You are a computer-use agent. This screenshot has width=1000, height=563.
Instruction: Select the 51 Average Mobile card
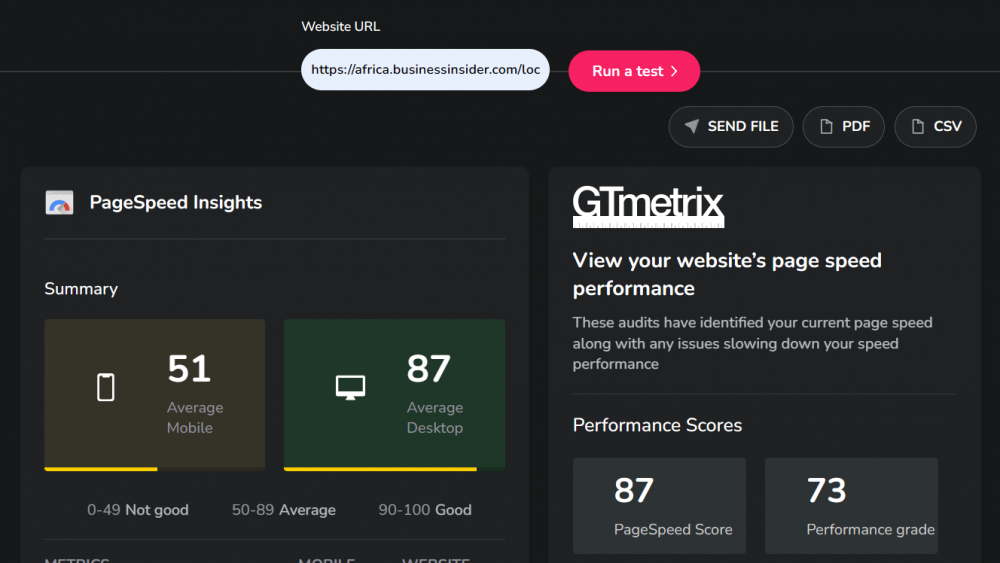pos(154,395)
